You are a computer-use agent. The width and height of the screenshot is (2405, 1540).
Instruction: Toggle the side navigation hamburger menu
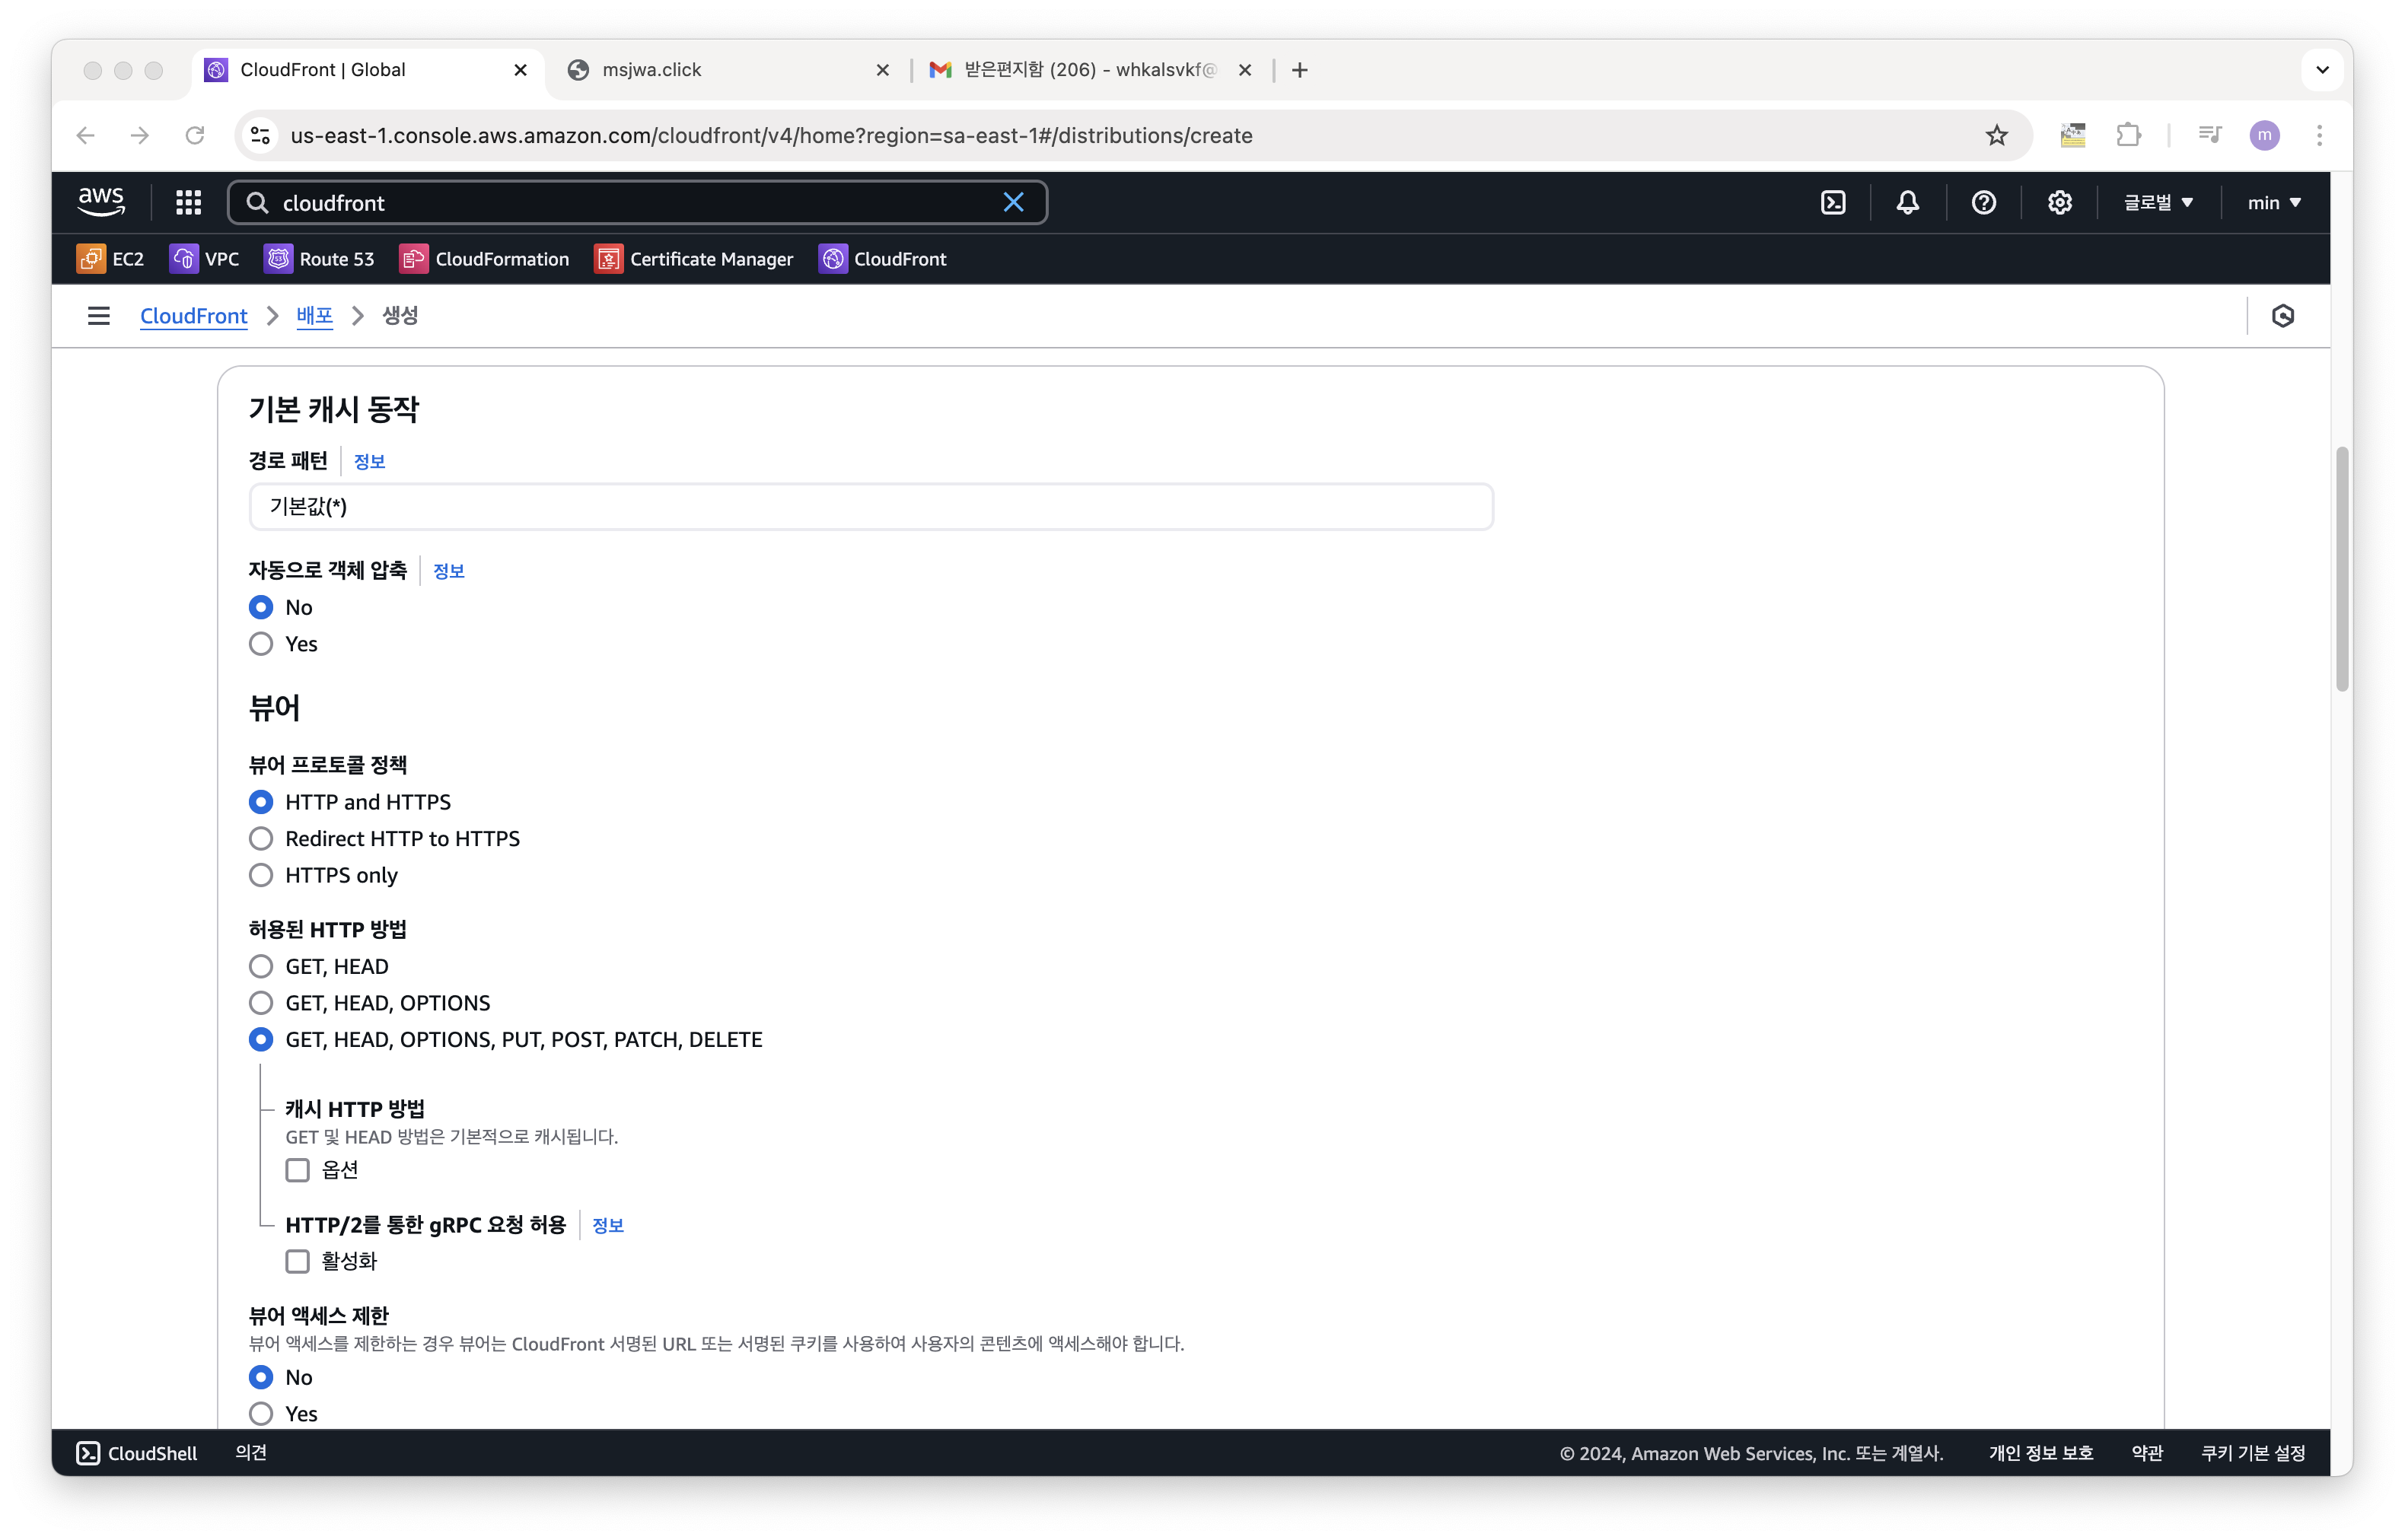pyautogui.click(x=99, y=316)
